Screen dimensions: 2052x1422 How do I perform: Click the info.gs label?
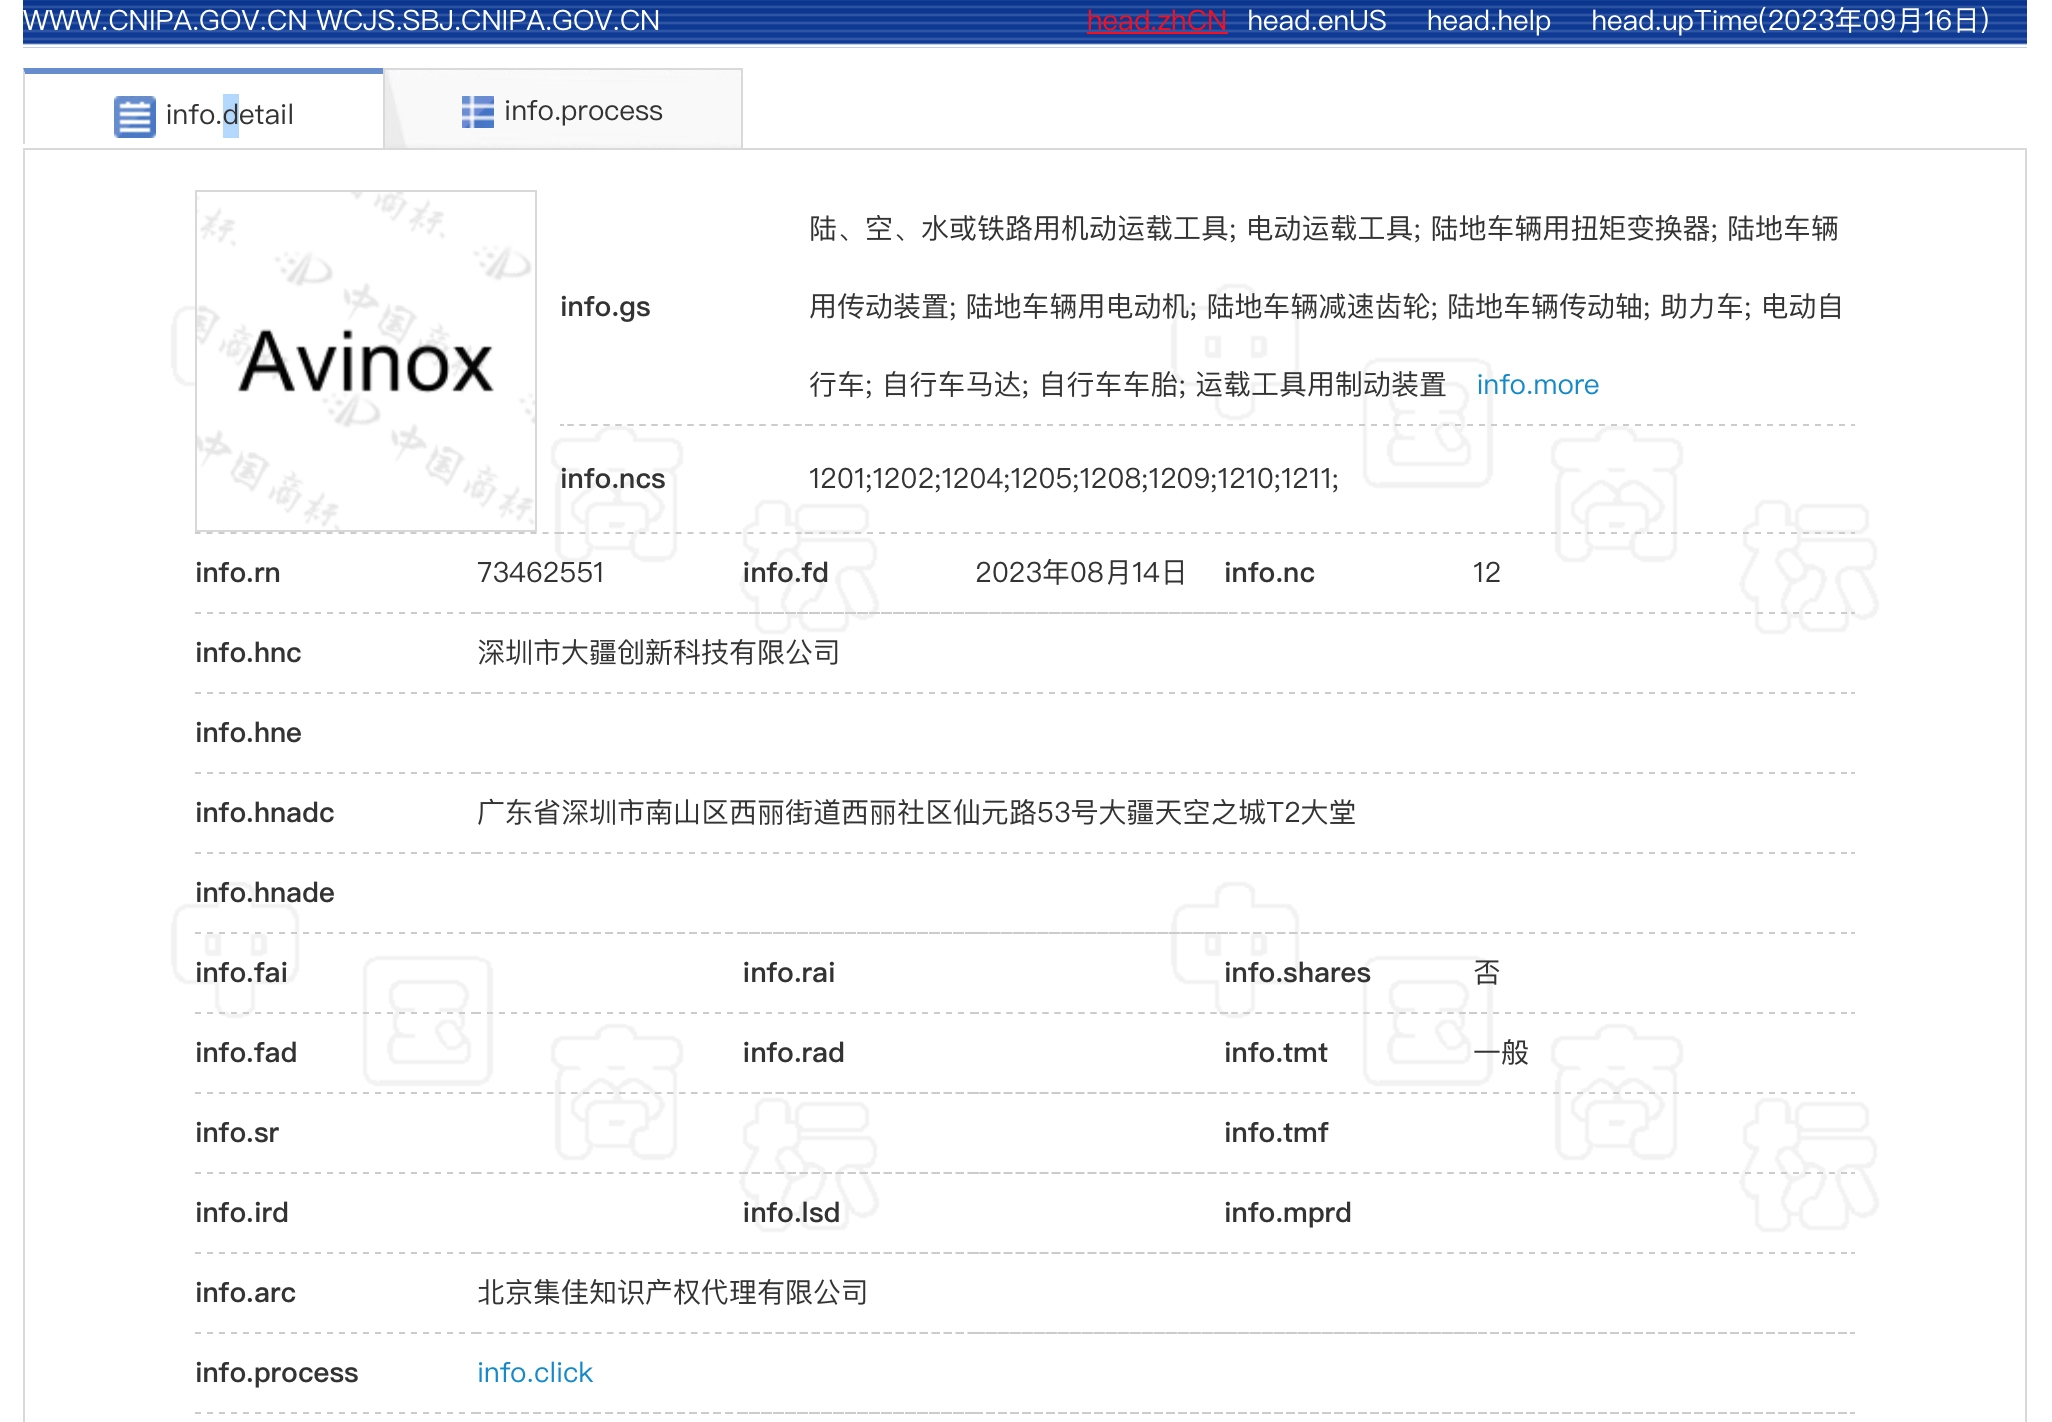(x=605, y=307)
